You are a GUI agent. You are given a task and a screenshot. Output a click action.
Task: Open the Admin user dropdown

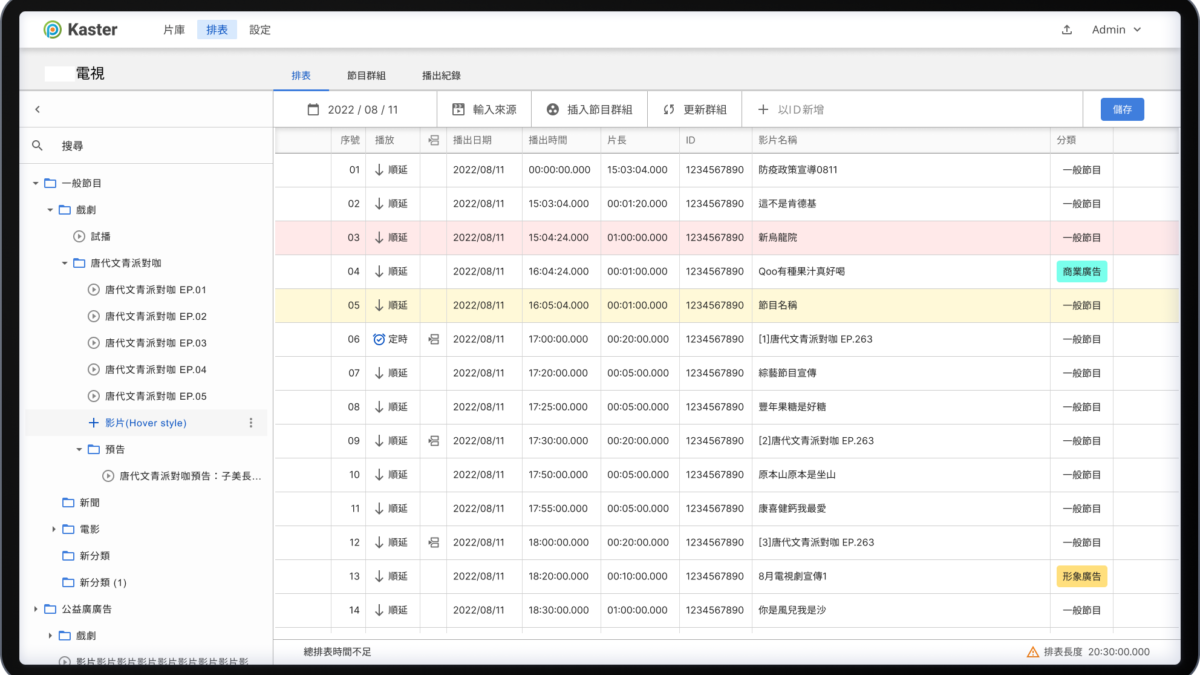pyautogui.click(x=1116, y=30)
